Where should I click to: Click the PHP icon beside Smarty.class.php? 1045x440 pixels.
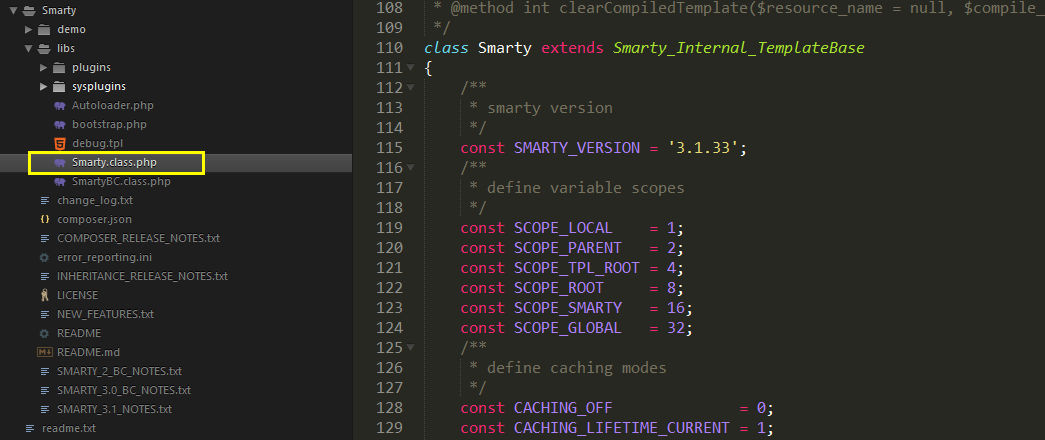(60, 162)
